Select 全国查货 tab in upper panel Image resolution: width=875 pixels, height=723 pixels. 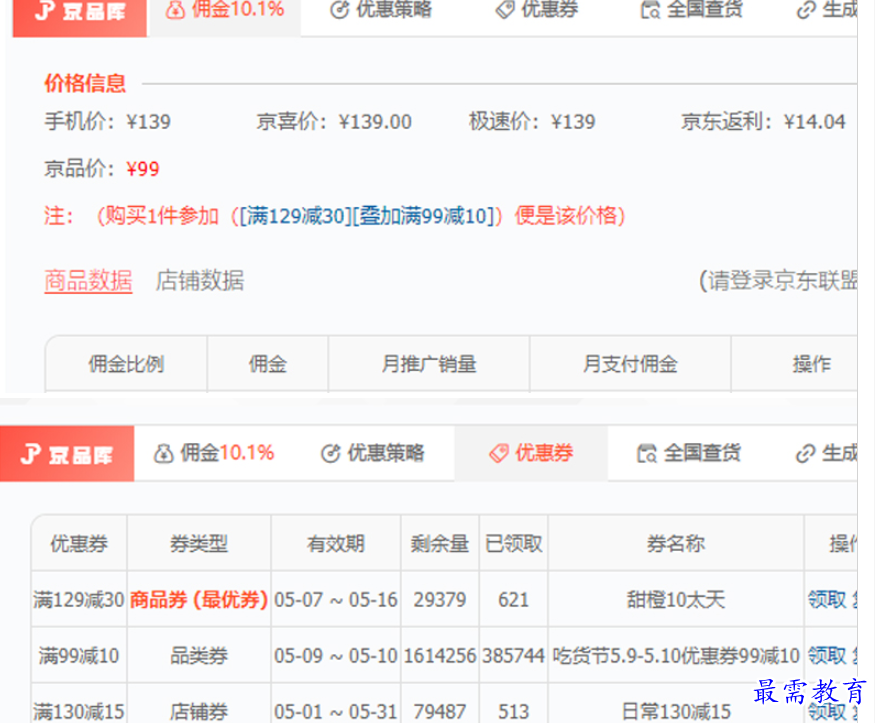click(x=691, y=10)
